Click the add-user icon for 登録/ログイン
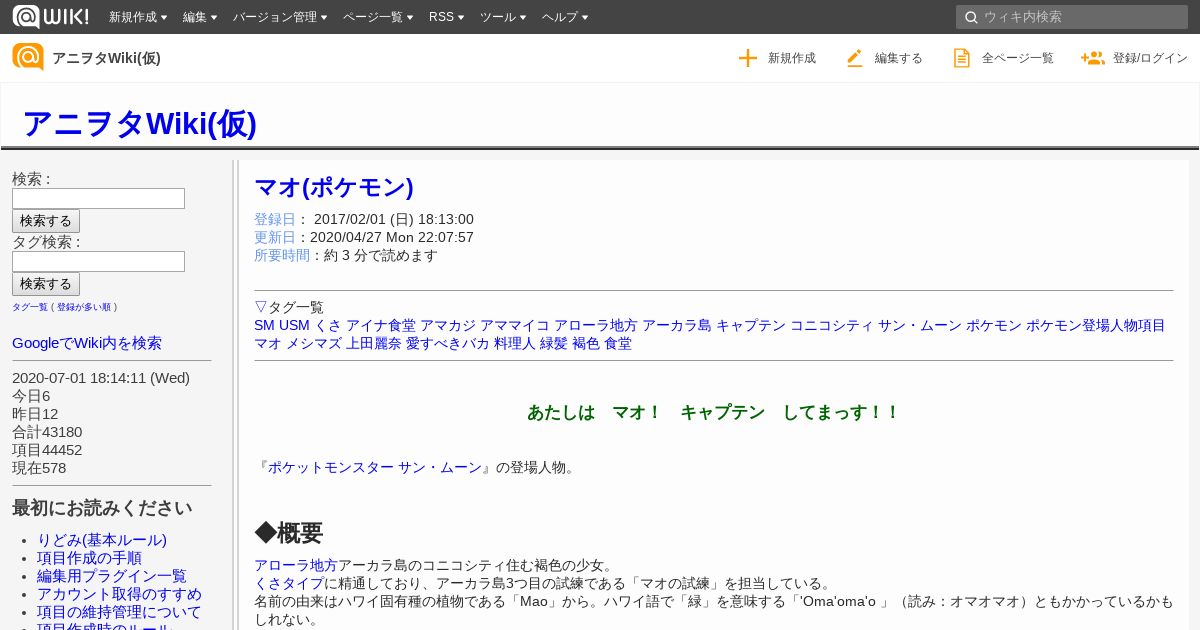 click(1092, 58)
